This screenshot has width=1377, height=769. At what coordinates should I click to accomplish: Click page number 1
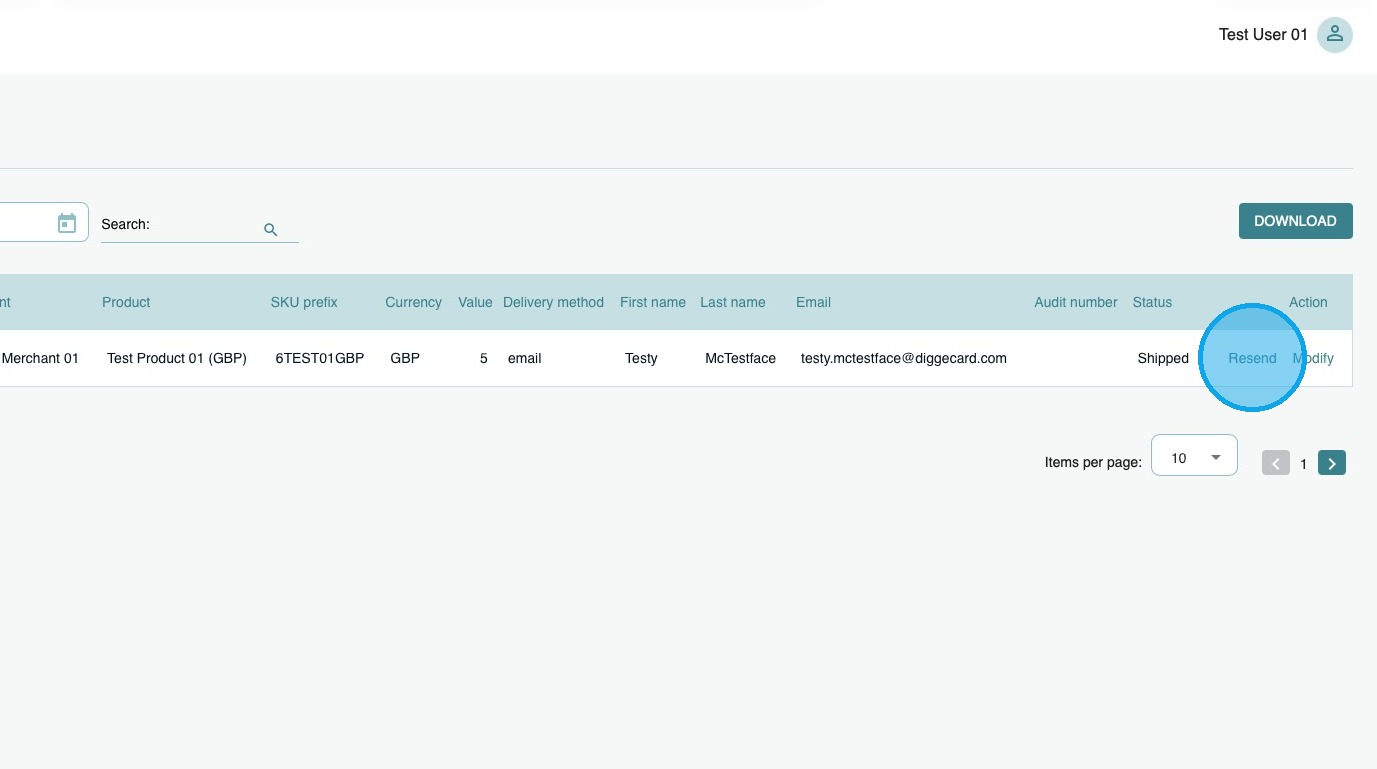coord(1304,464)
